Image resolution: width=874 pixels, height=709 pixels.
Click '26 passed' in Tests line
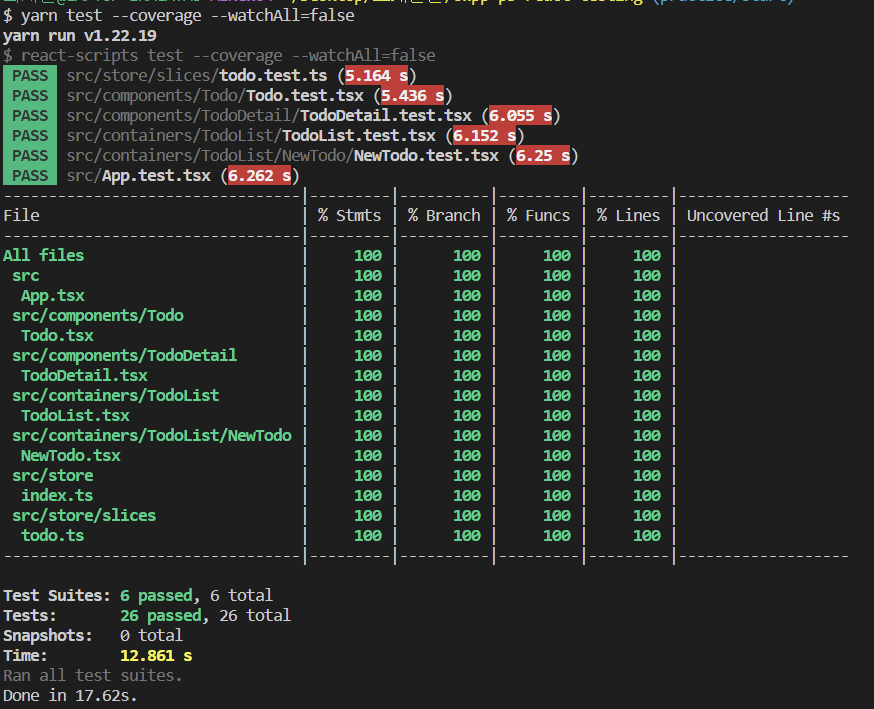click(x=161, y=616)
